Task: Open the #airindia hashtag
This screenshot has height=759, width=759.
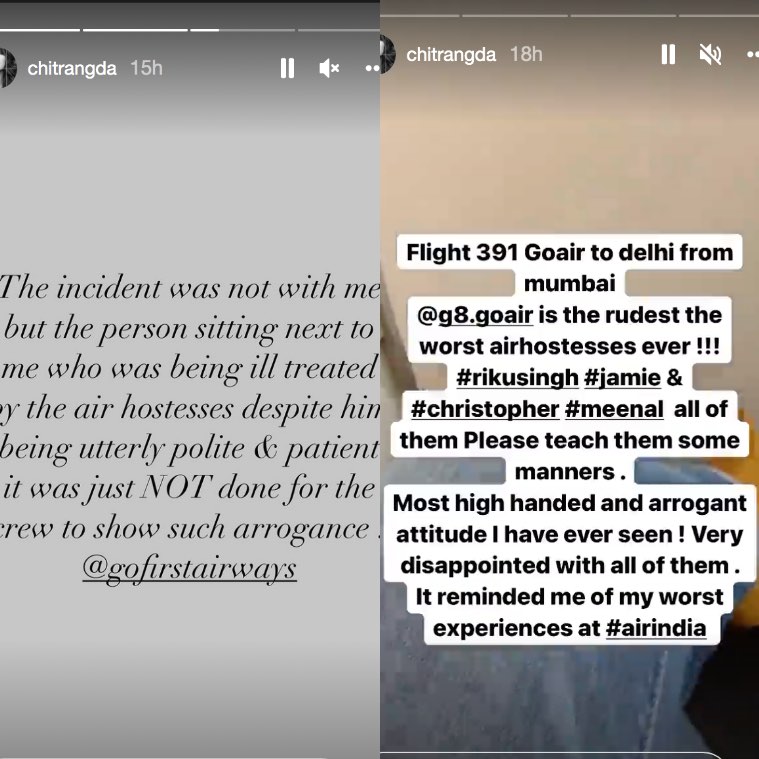Action: pyautogui.click(x=656, y=628)
